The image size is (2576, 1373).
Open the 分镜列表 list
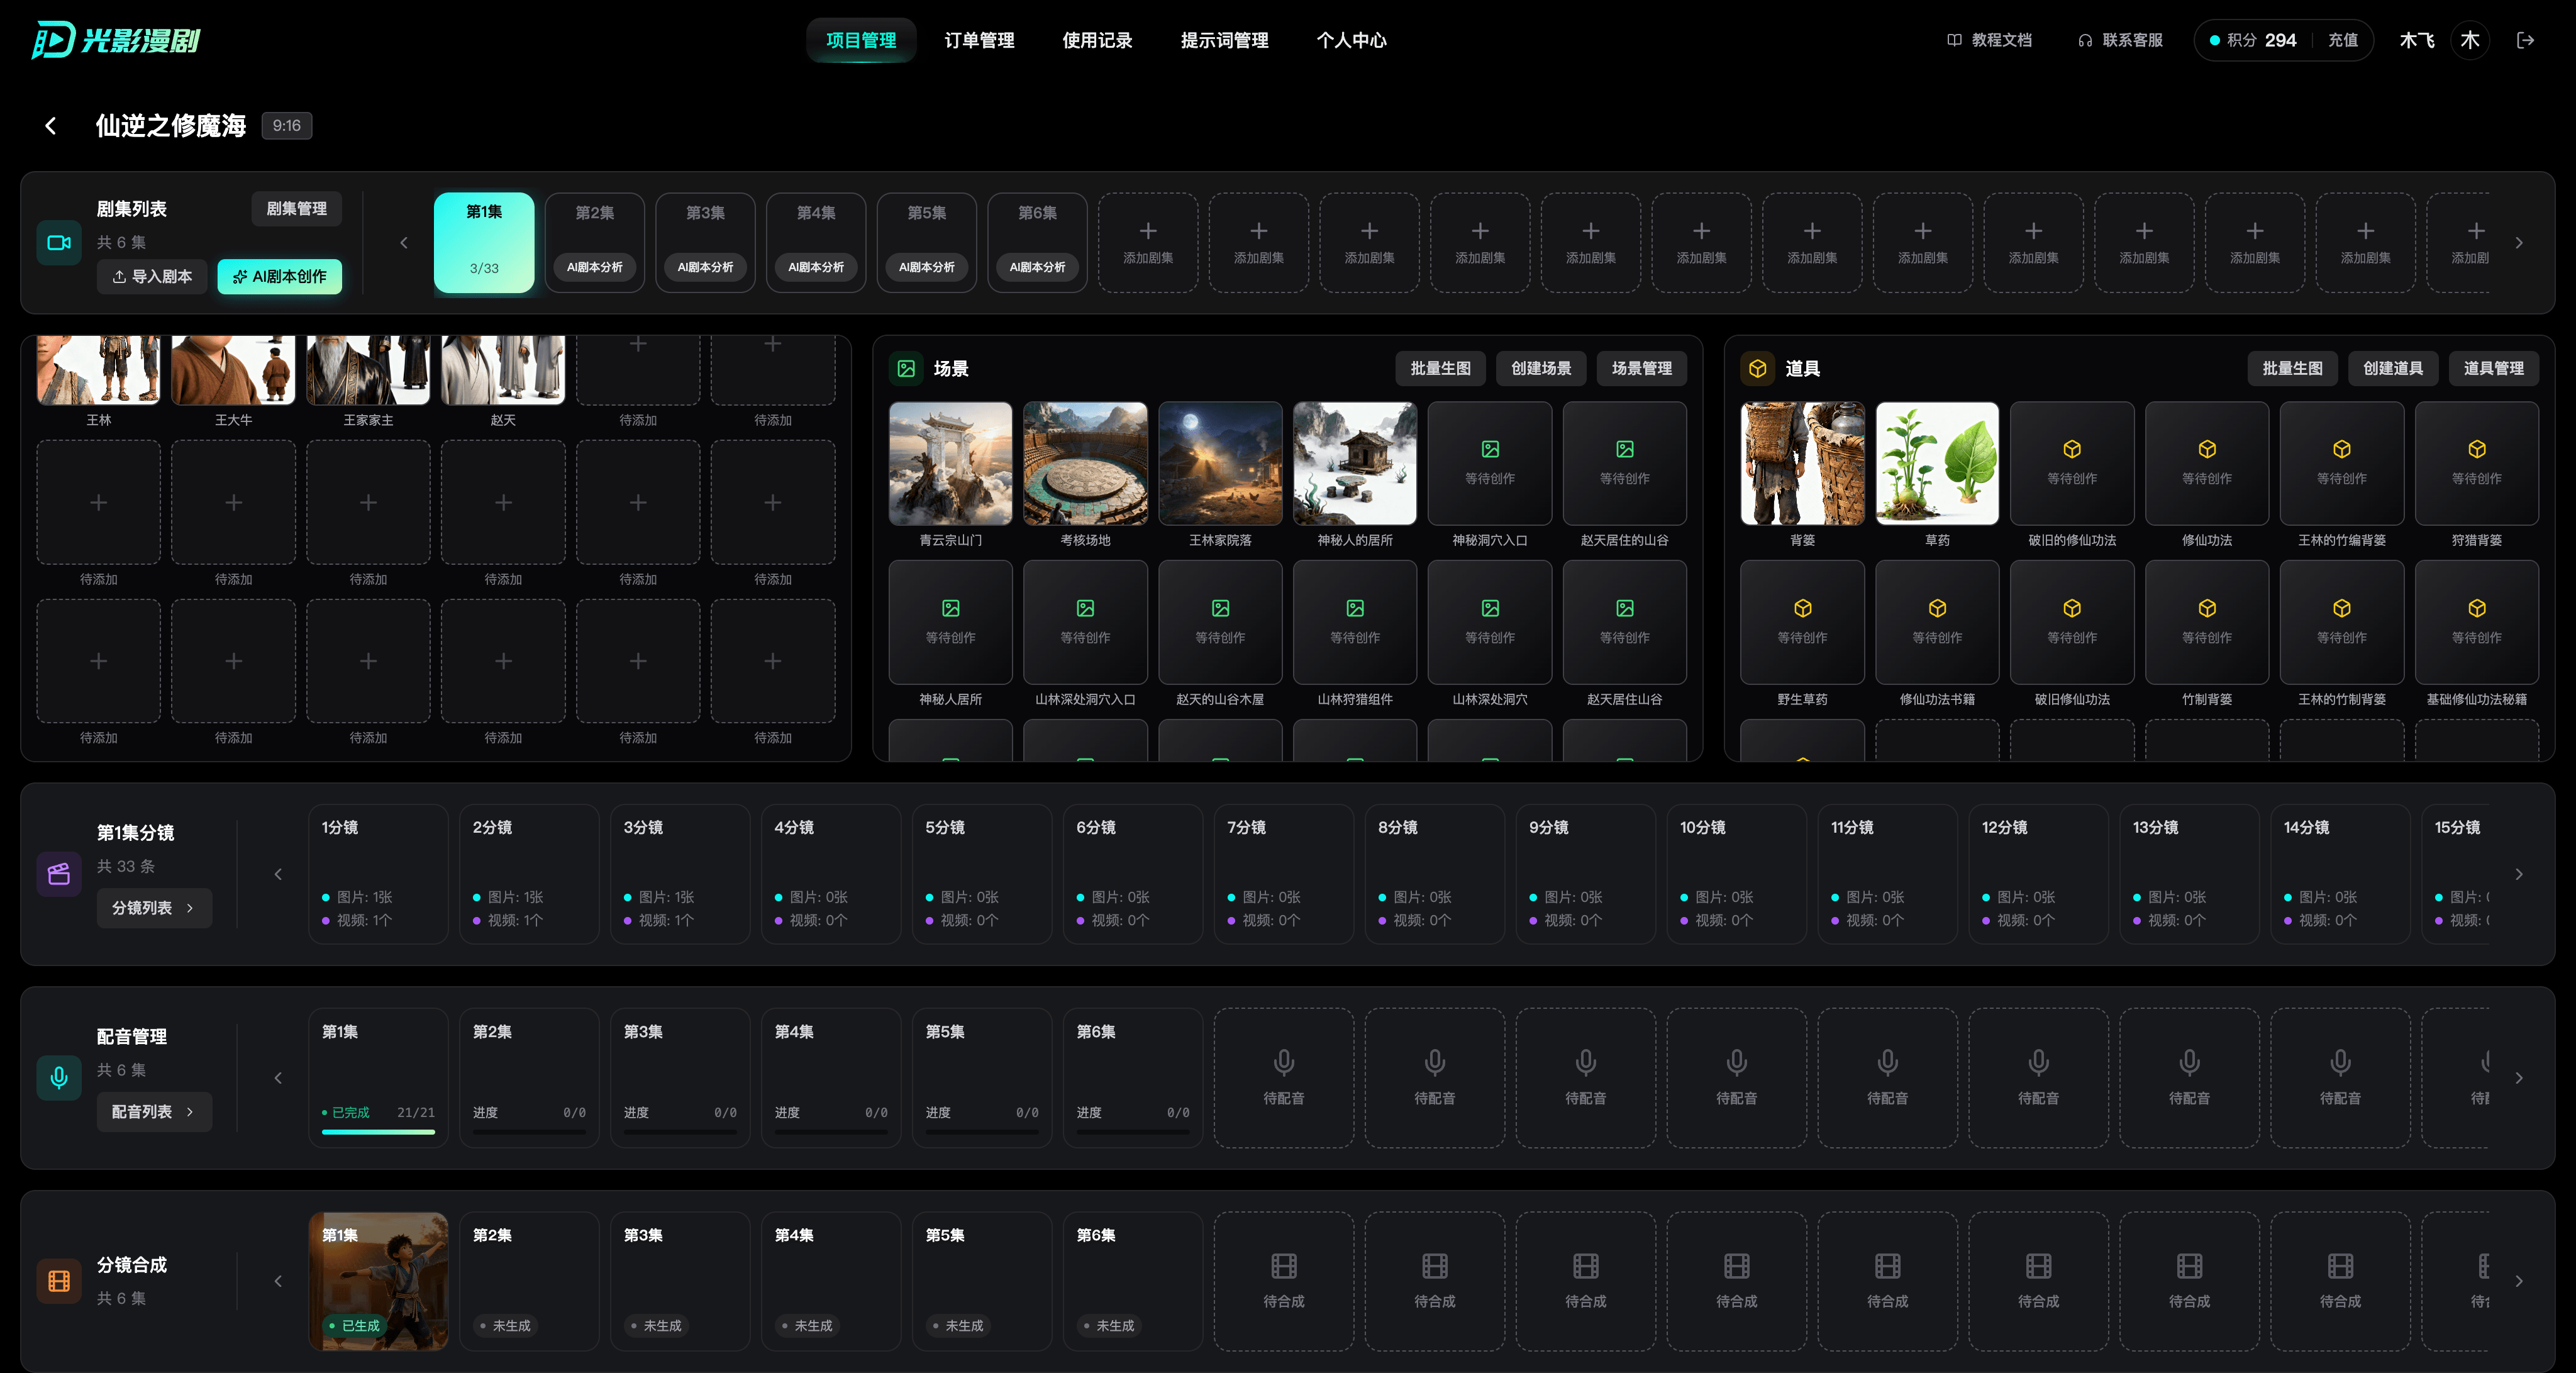click(154, 908)
